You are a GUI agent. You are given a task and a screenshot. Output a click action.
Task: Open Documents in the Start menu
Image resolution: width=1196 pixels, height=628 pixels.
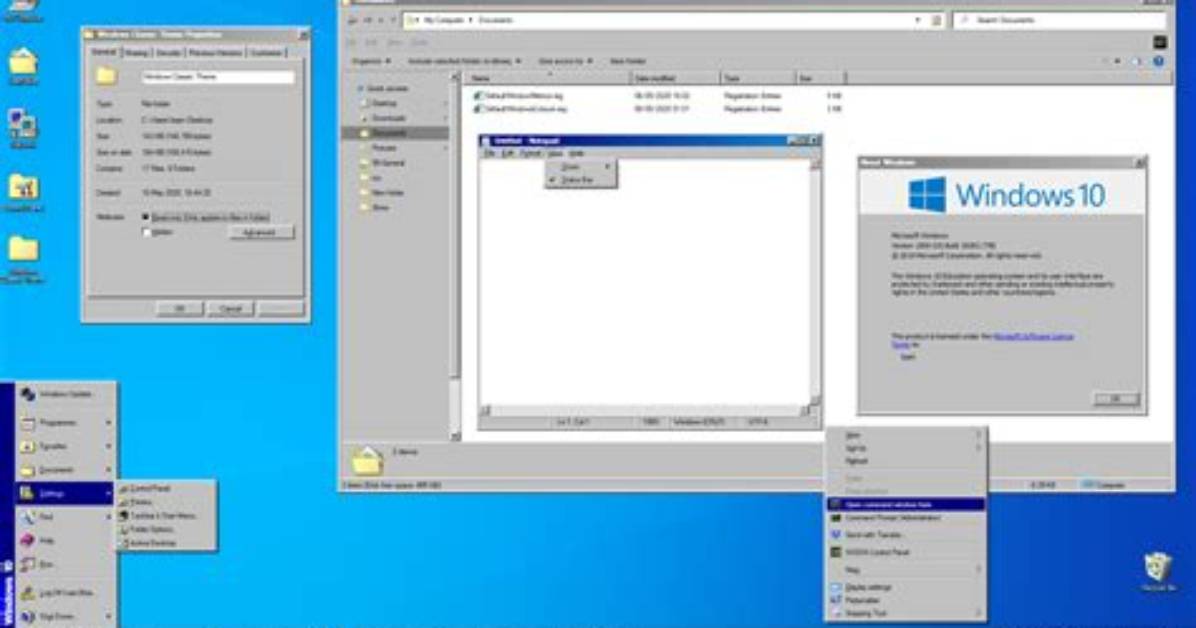pyautogui.click(x=65, y=469)
